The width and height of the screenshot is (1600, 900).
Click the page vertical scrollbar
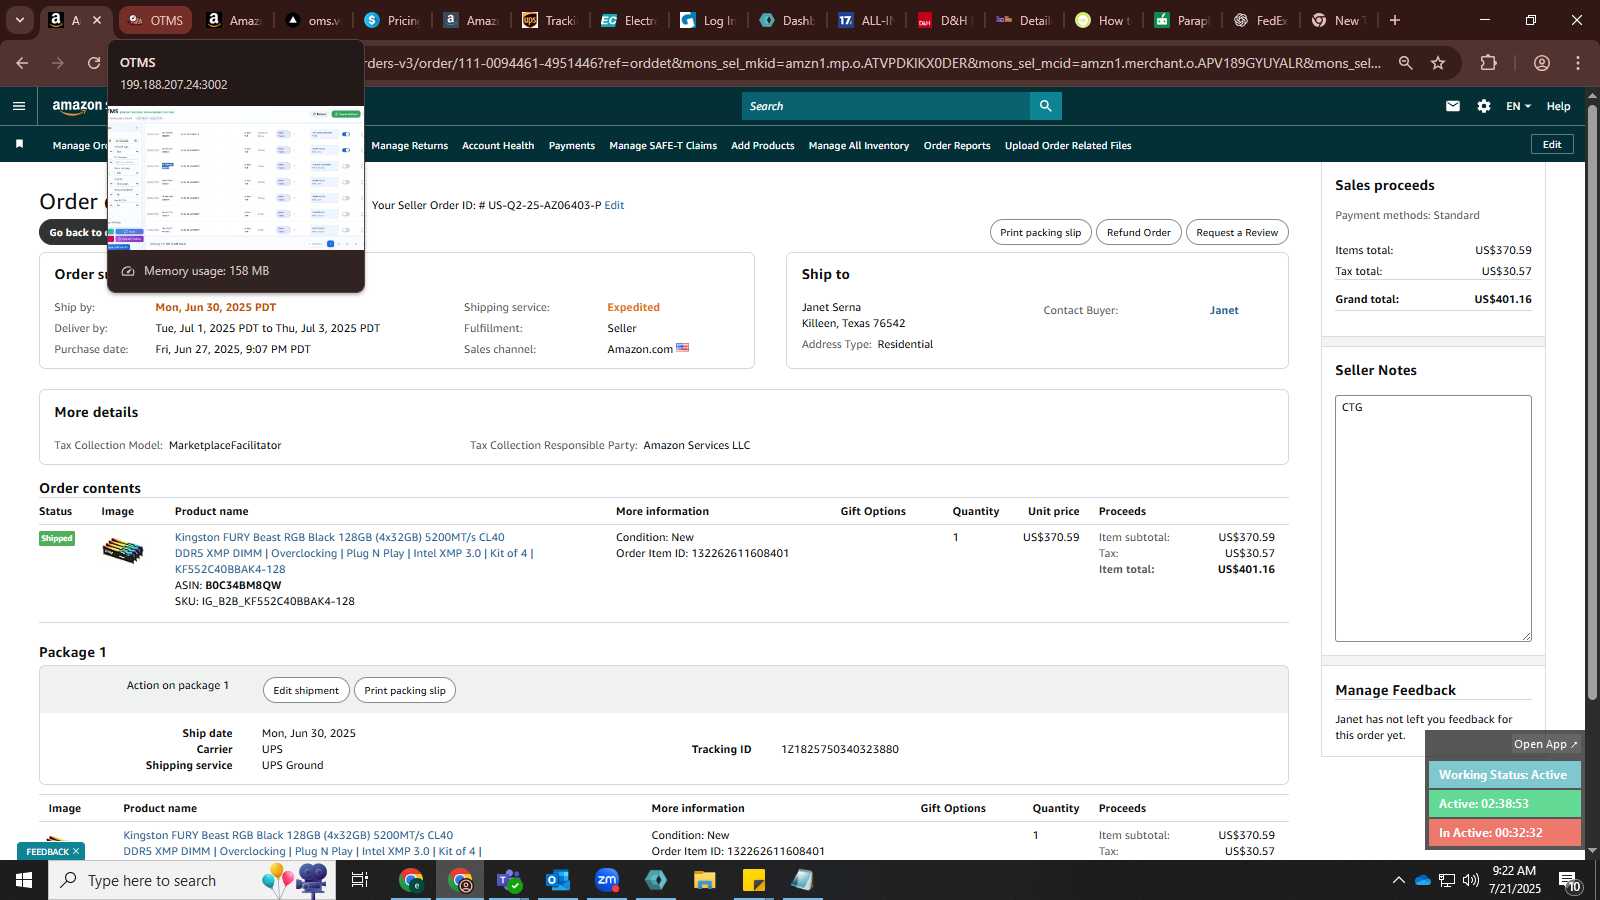1592,400
